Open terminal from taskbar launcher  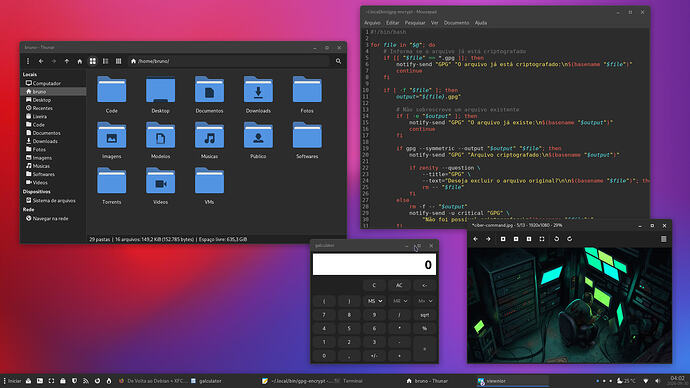(40, 381)
